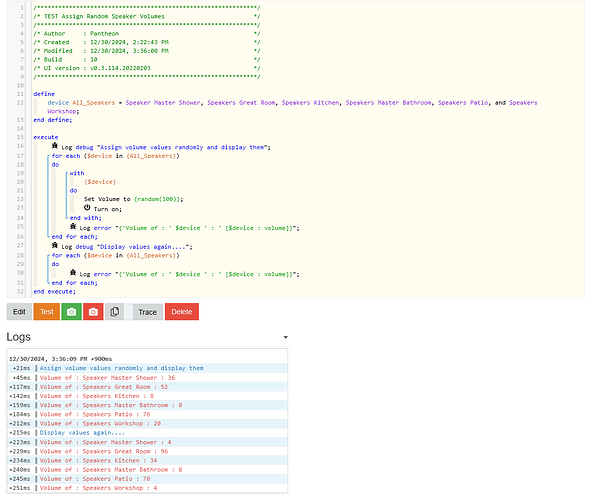
Task: Click the Author Pantheon comment line
Action: [147, 34]
